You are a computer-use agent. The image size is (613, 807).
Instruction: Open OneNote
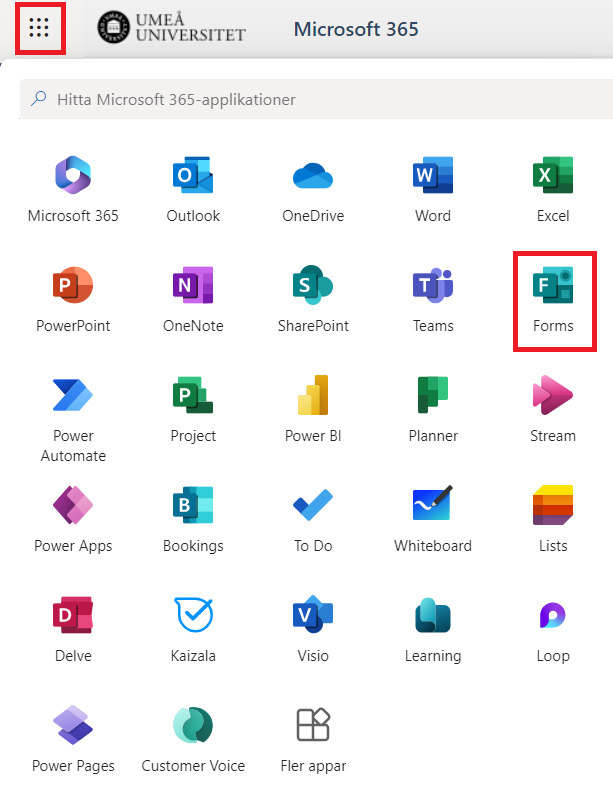(193, 300)
